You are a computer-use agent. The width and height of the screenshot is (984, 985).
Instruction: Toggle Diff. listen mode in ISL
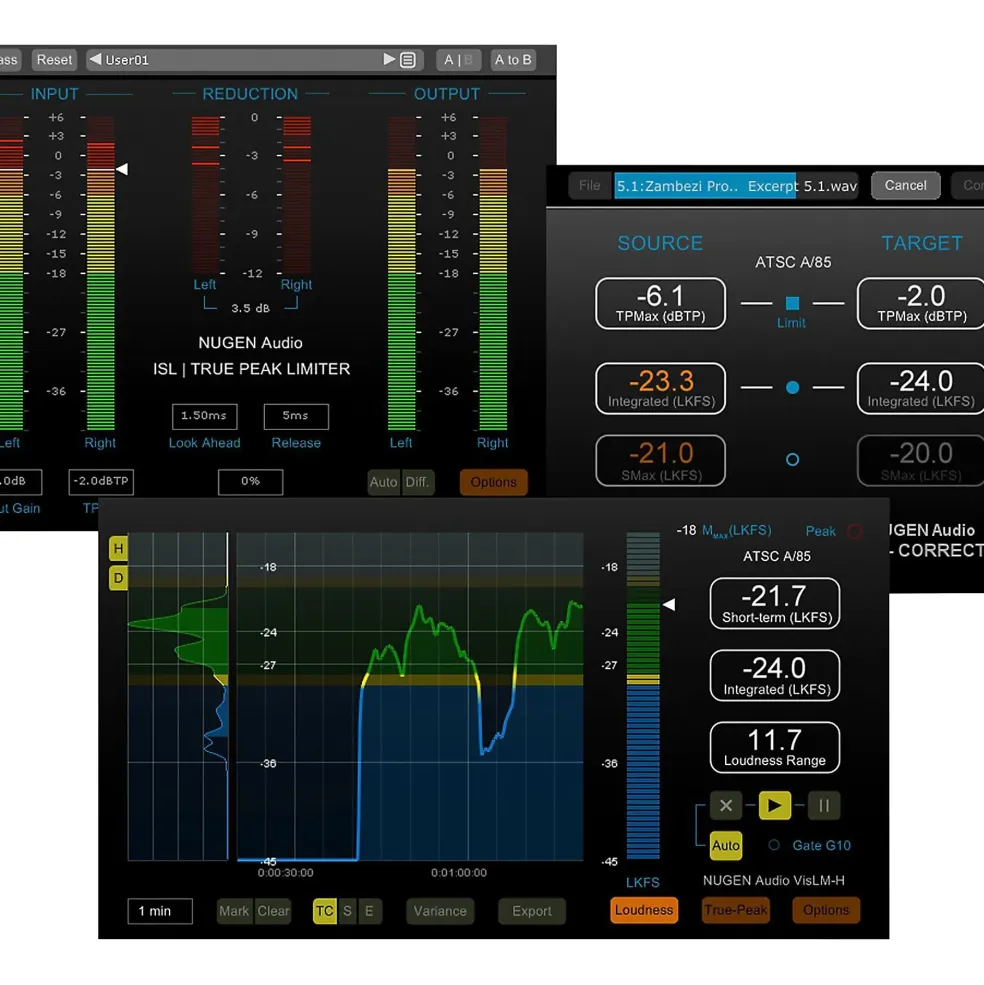417,482
